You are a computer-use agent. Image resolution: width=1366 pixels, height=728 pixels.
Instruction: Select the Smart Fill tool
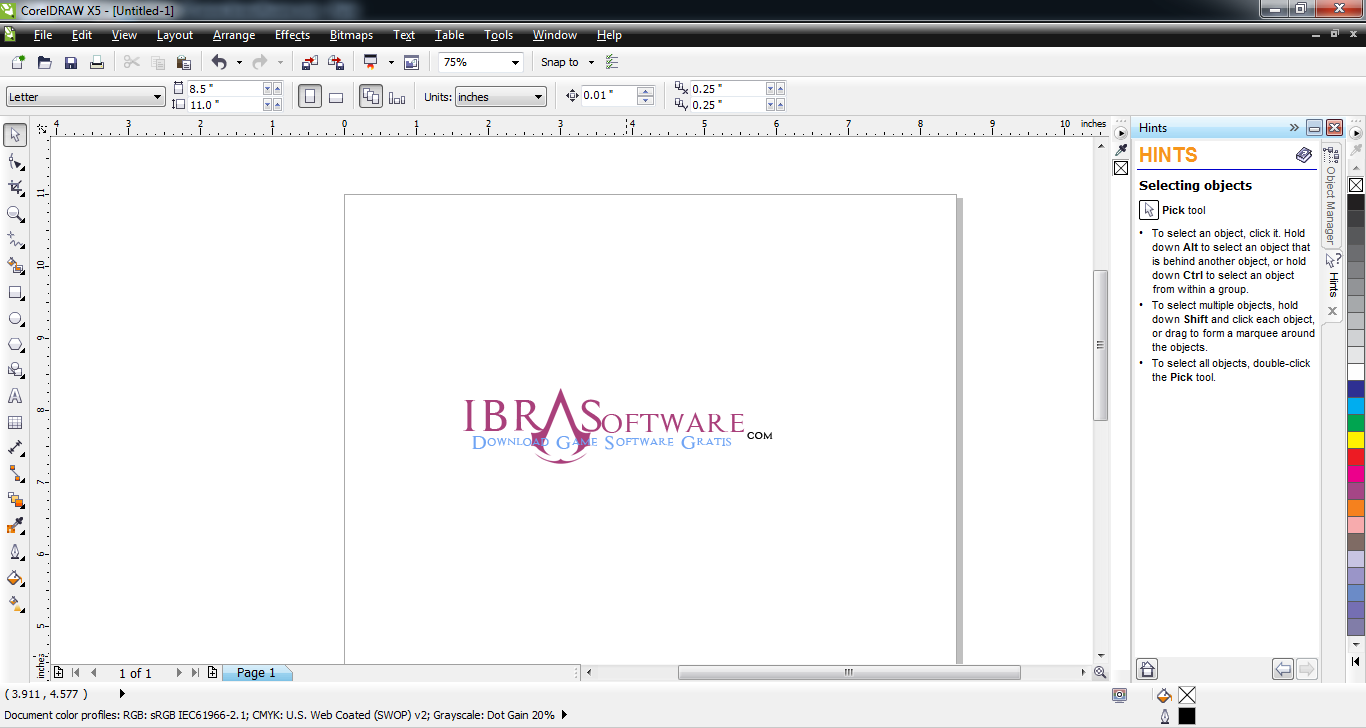[15, 265]
